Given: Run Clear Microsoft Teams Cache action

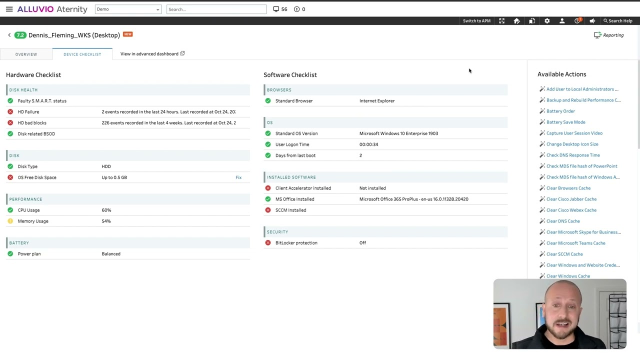Looking at the screenshot, I should (x=576, y=243).
